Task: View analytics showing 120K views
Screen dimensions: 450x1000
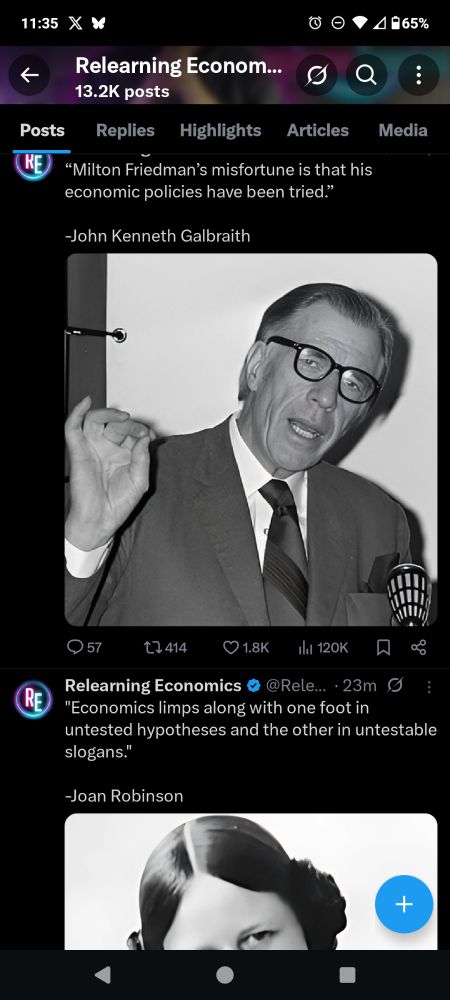Action: tap(323, 647)
